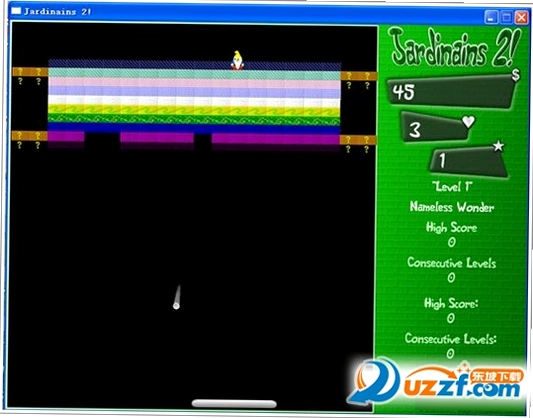Click the lower-left orange question mark brick

pos(30,136)
